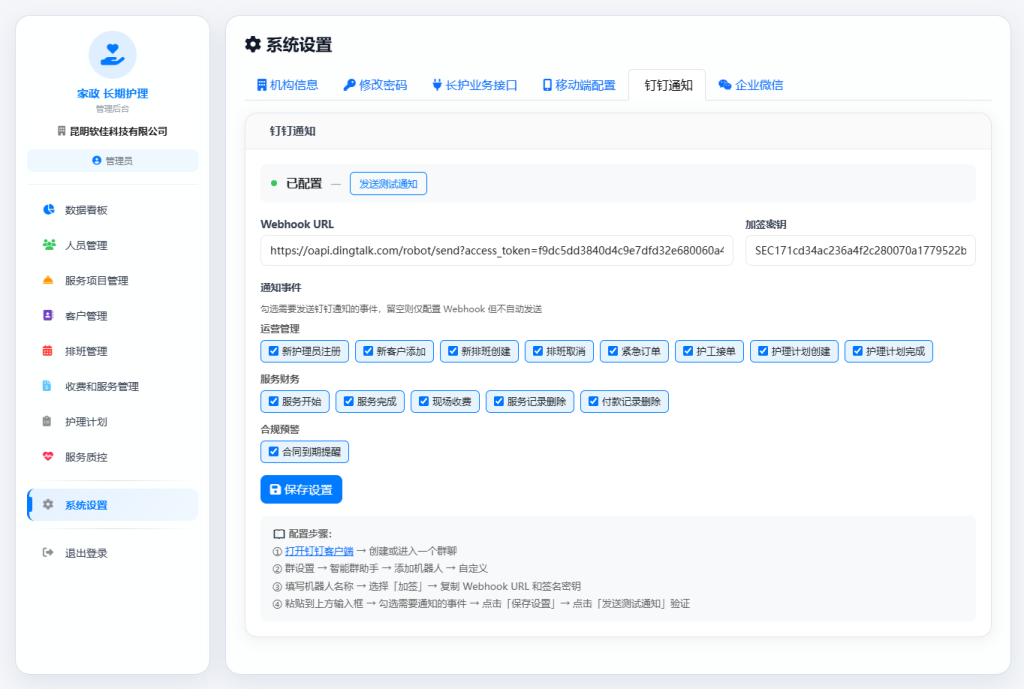Viewport: 1024px width, 689px height.
Task: Click the hand-heart logo icon
Action: point(112,55)
